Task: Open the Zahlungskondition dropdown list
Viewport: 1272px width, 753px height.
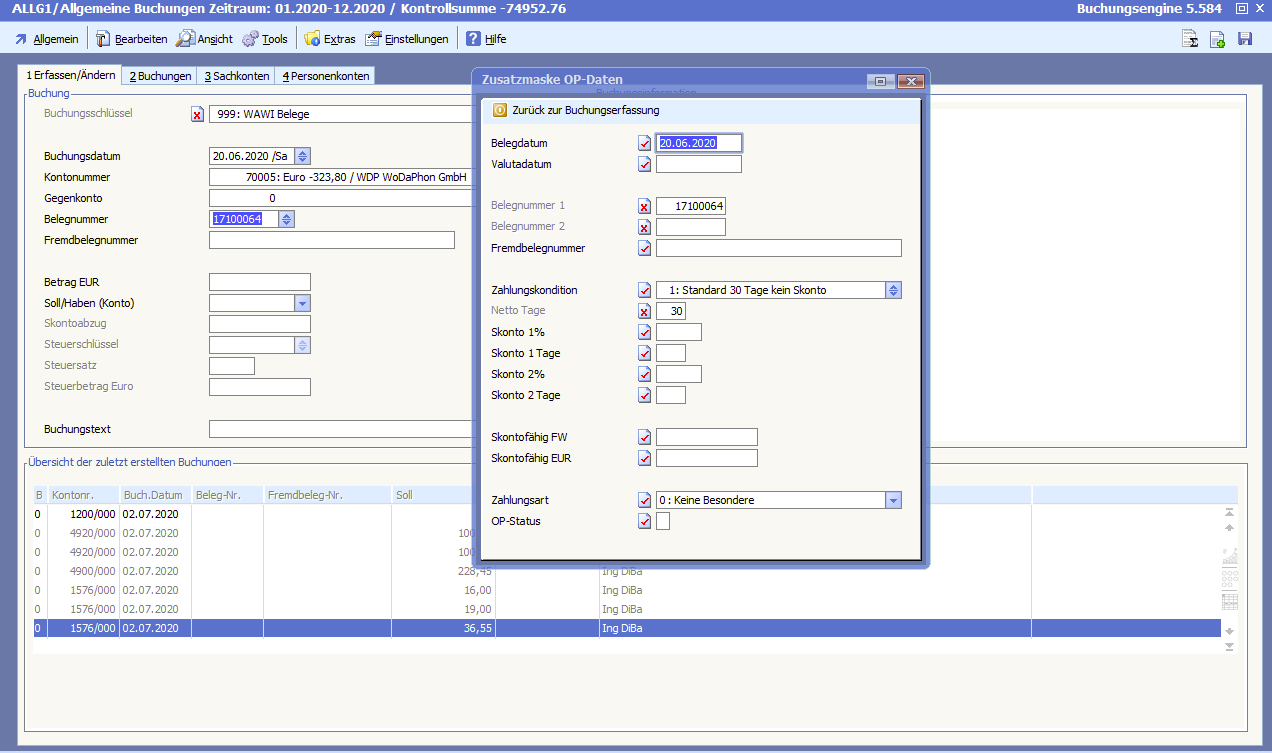Action: 893,290
